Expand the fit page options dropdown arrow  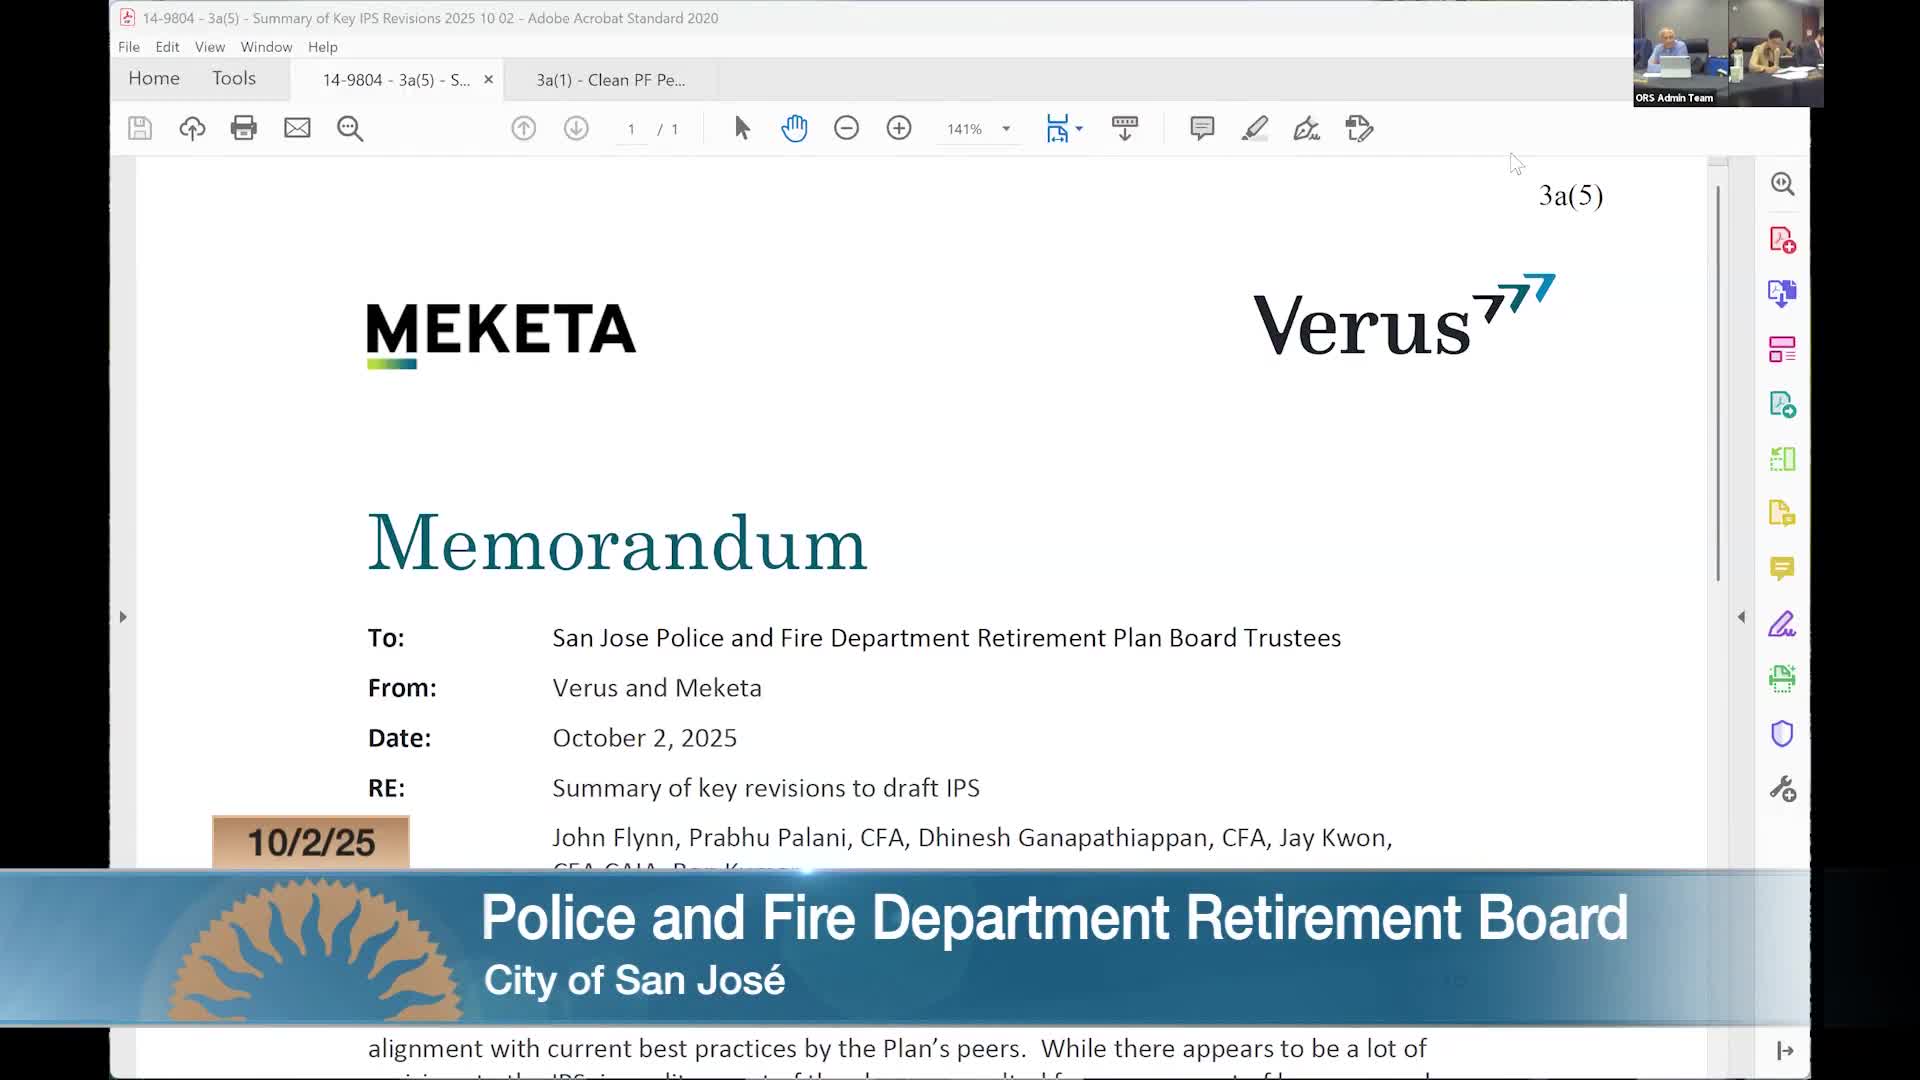coord(1079,129)
